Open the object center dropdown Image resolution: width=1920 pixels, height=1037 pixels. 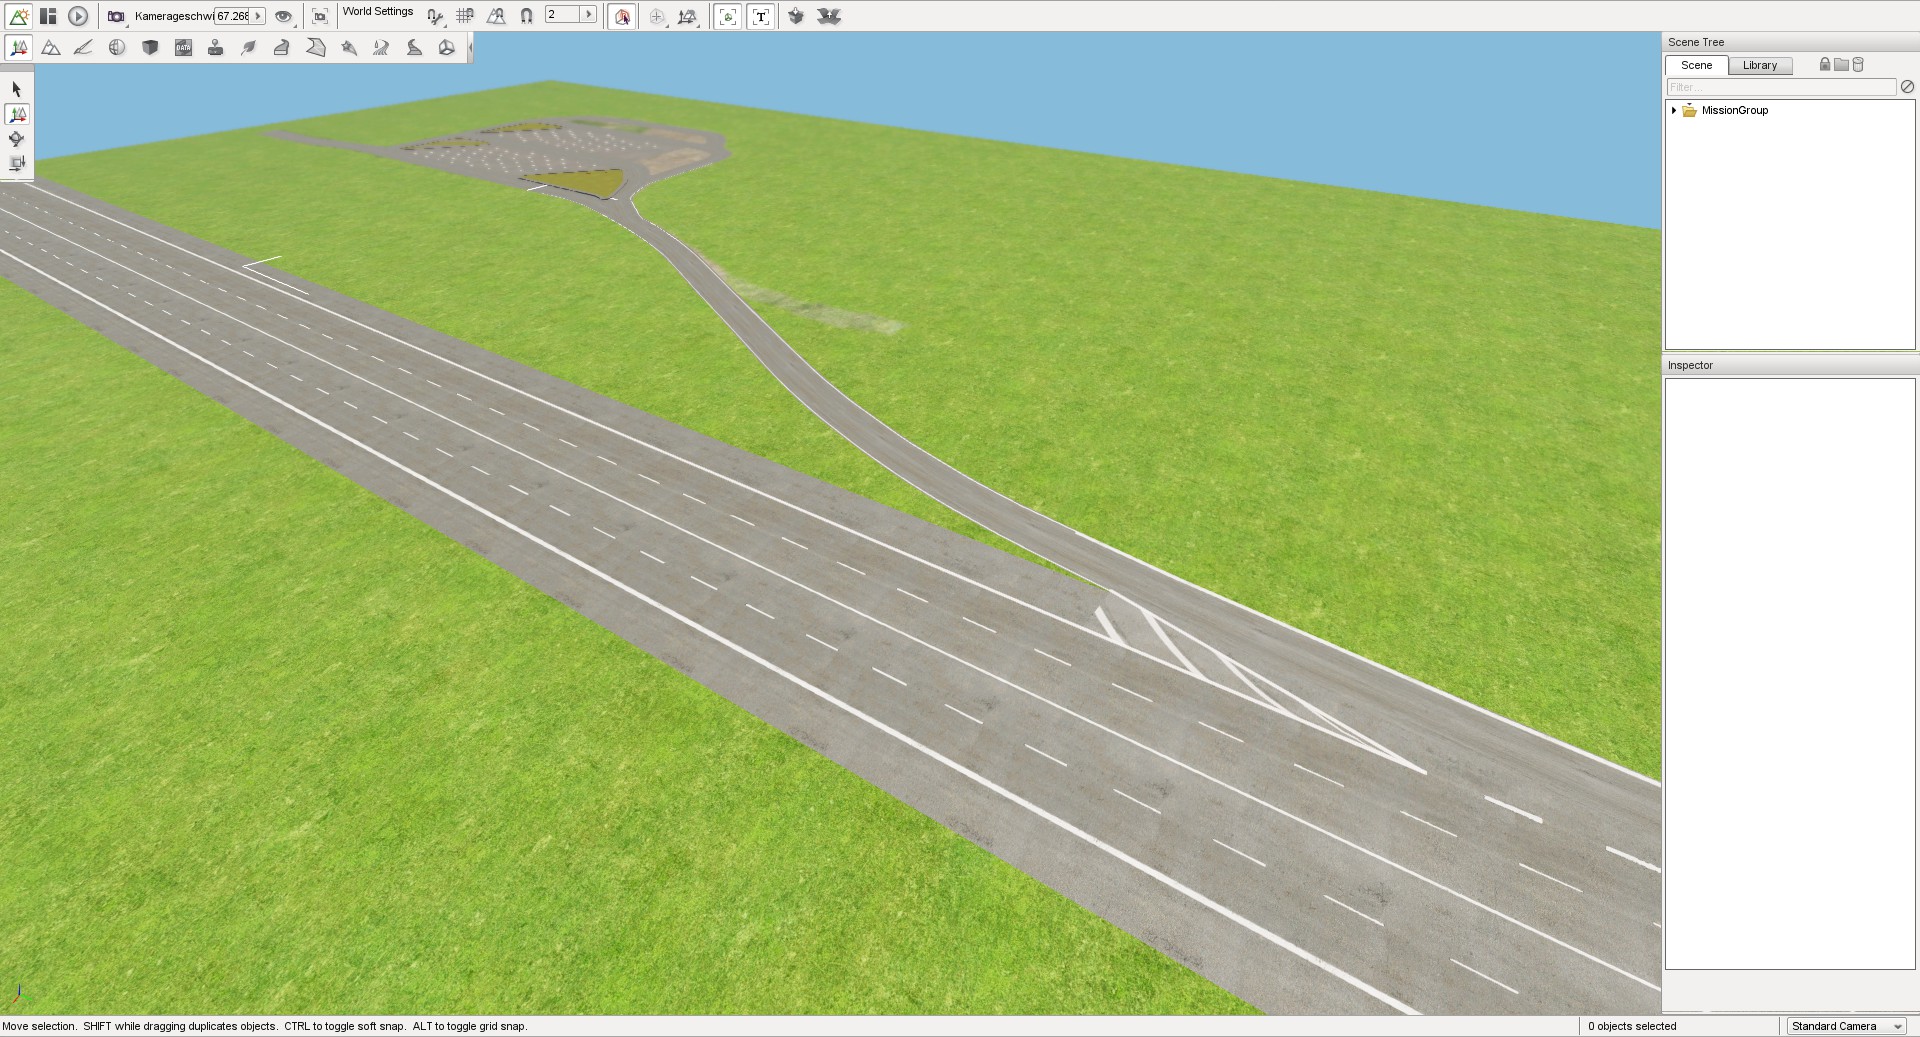(657, 16)
